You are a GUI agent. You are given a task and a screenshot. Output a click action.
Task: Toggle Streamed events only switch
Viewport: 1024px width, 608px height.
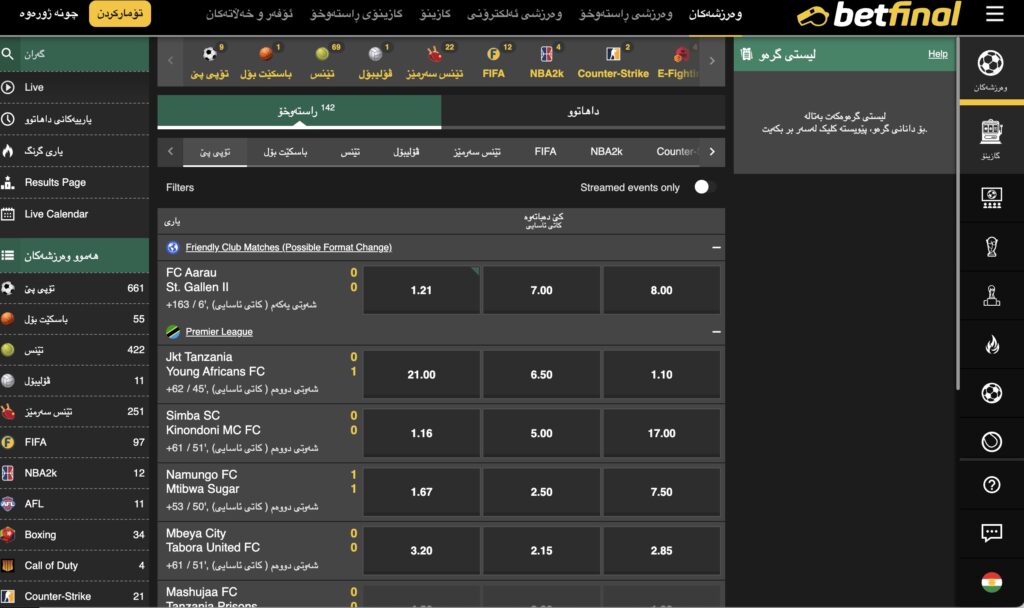(x=705, y=187)
